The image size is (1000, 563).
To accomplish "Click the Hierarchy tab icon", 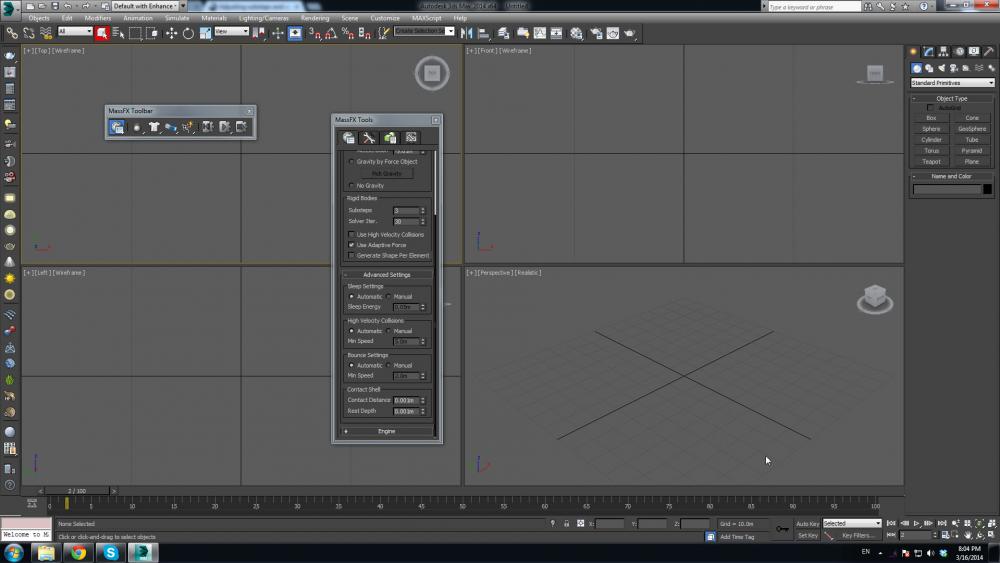I will (943, 51).
